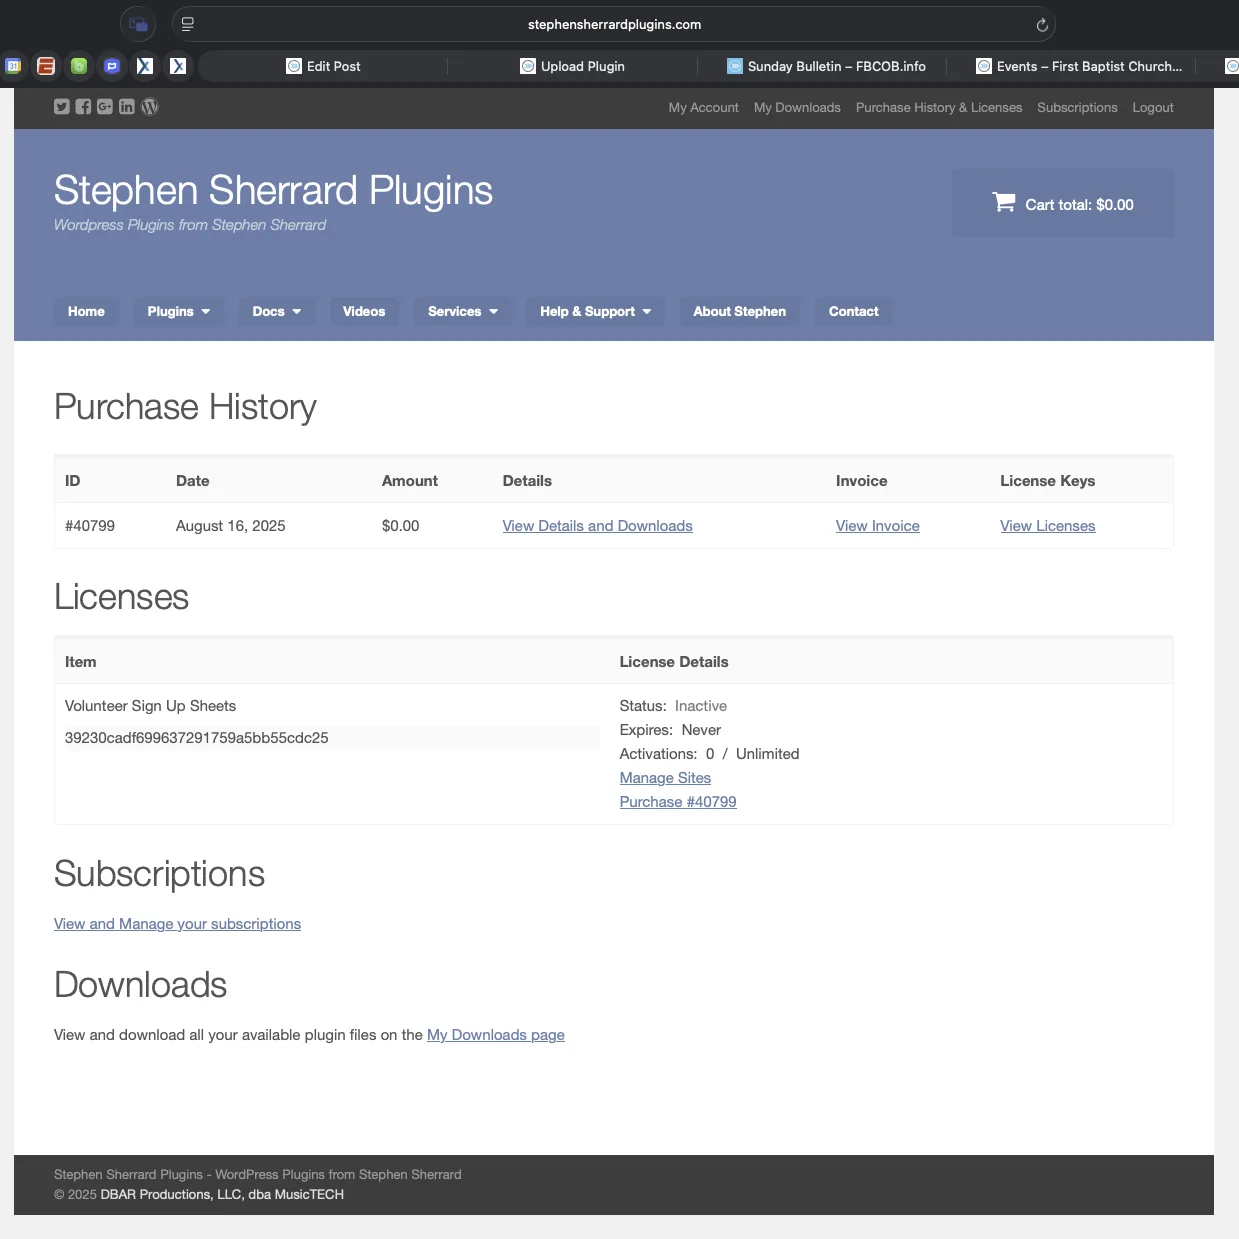Open the LinkedIn social icon
The image size is (1239, 1239).
[x=127, y=107]
